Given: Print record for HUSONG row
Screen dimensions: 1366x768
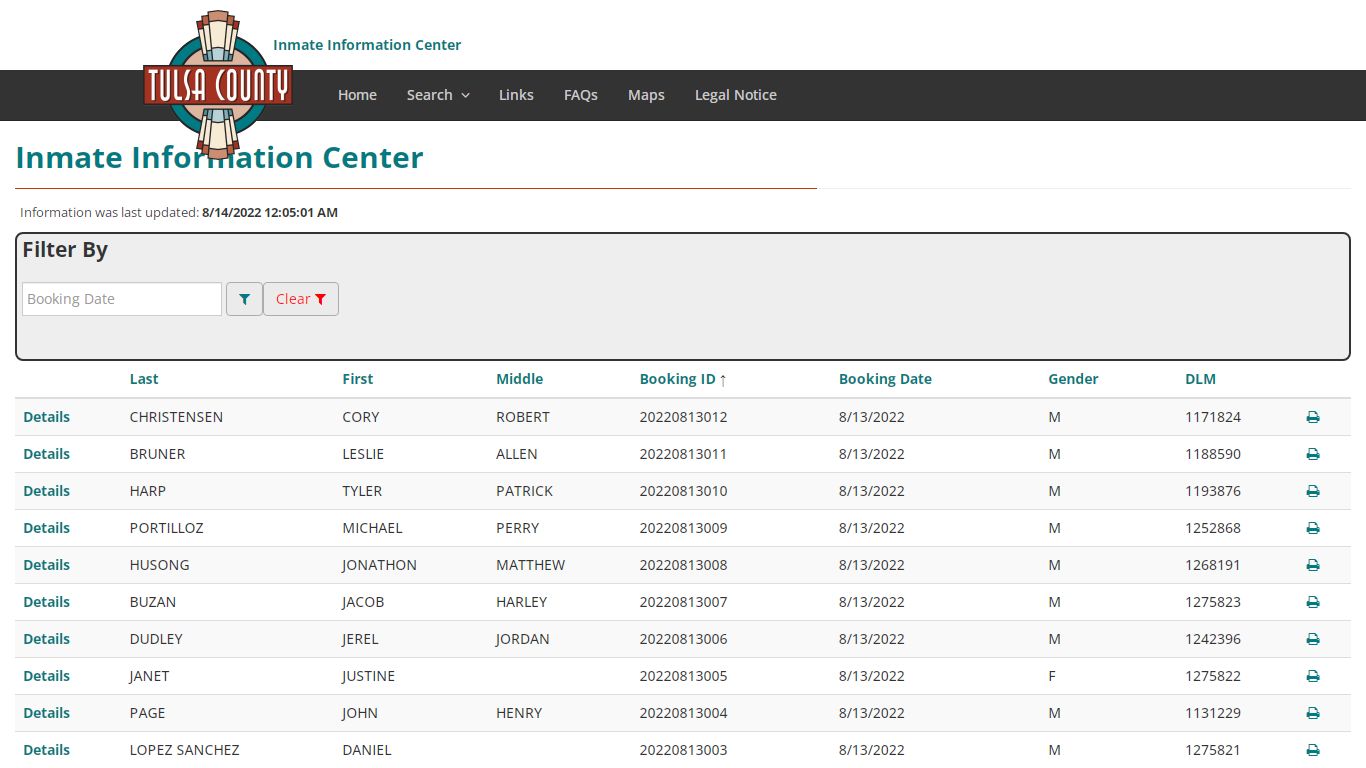Looking at the screenshot, I should tap(1313, 565).
